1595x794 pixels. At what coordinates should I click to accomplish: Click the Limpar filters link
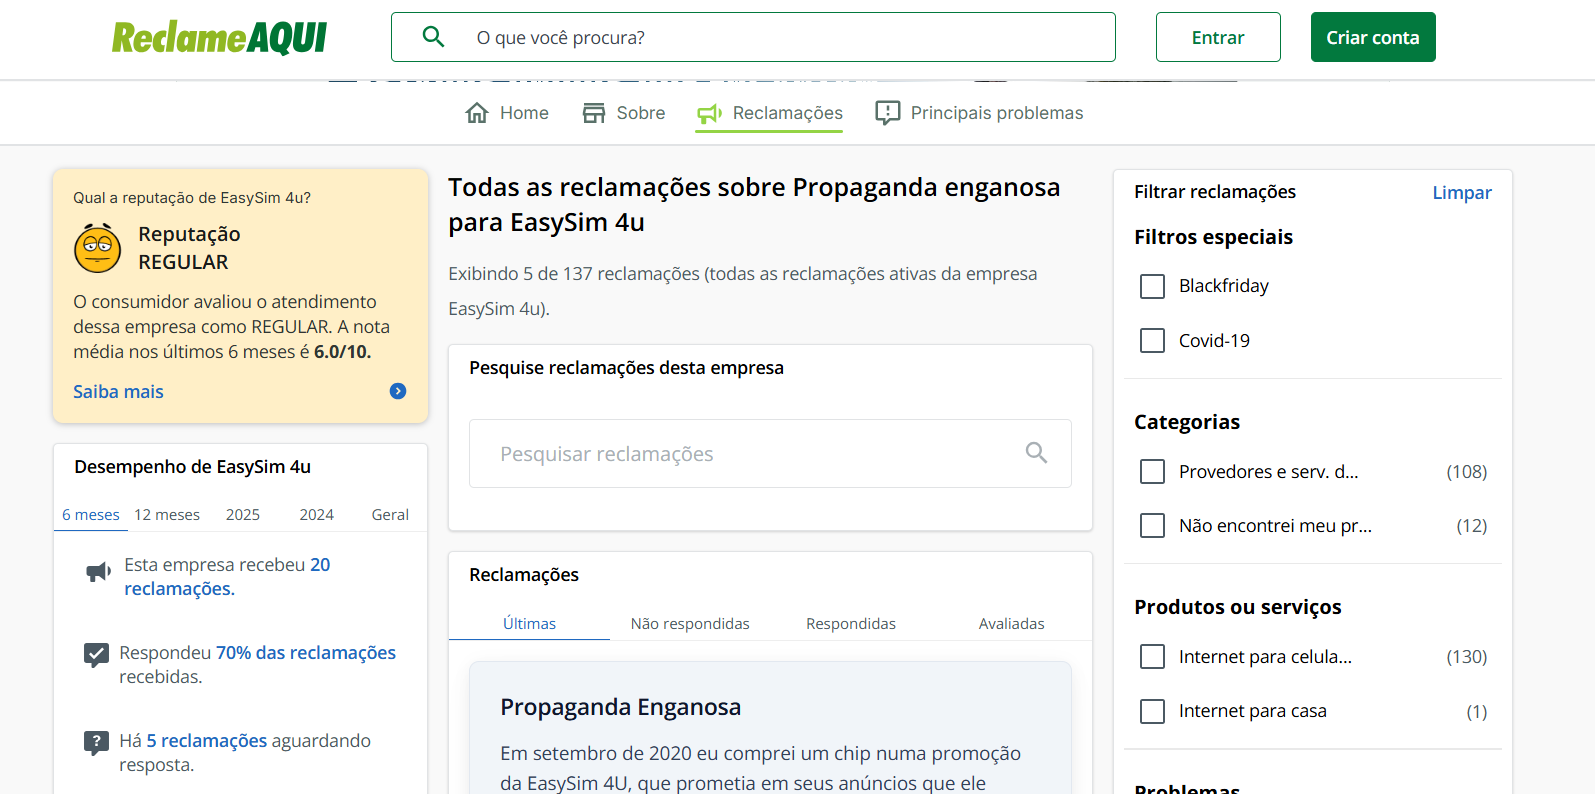tap(1461, 193)
